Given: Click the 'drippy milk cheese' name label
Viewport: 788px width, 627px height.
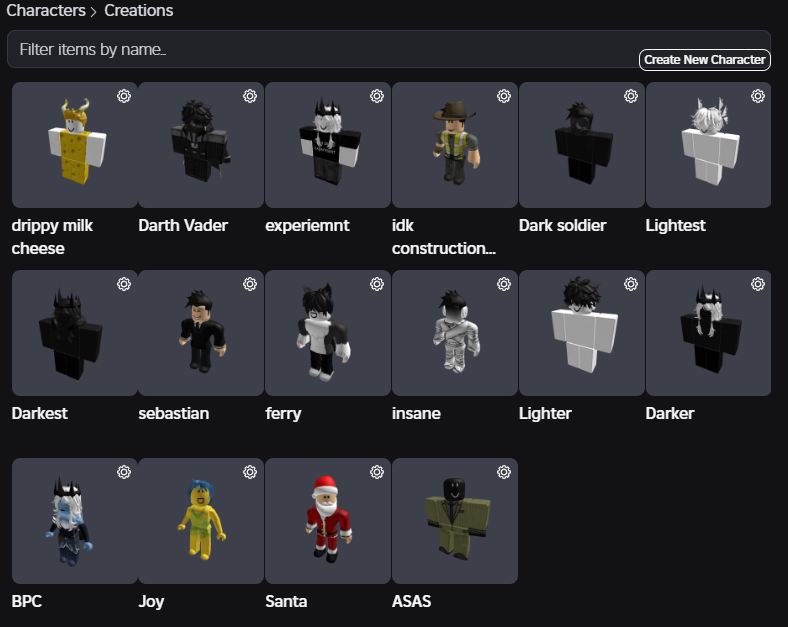Looking at the screenshot, I should pyautogui.click(x=52, y=237).
